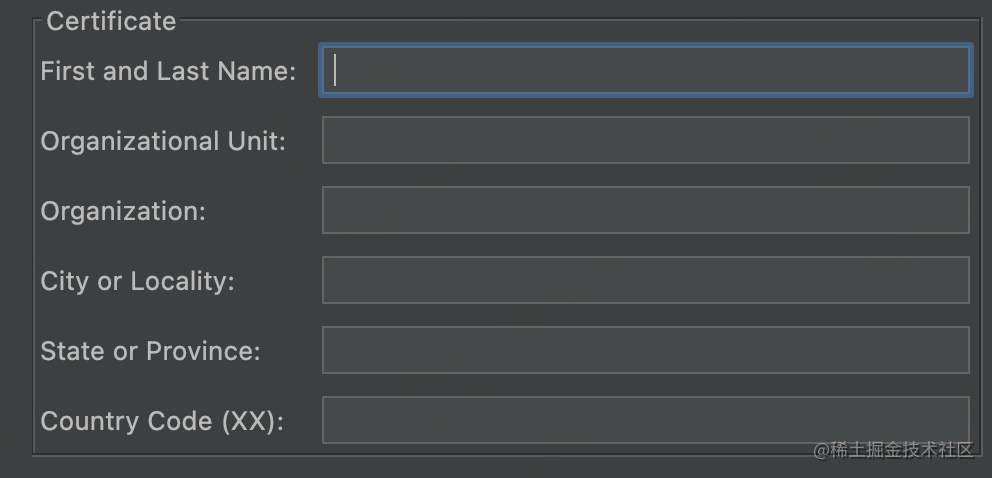This screenshot has height=478, width=992.
Task: Click the "Organizational Unit:" label text
Action: click(x=163, y=141)
